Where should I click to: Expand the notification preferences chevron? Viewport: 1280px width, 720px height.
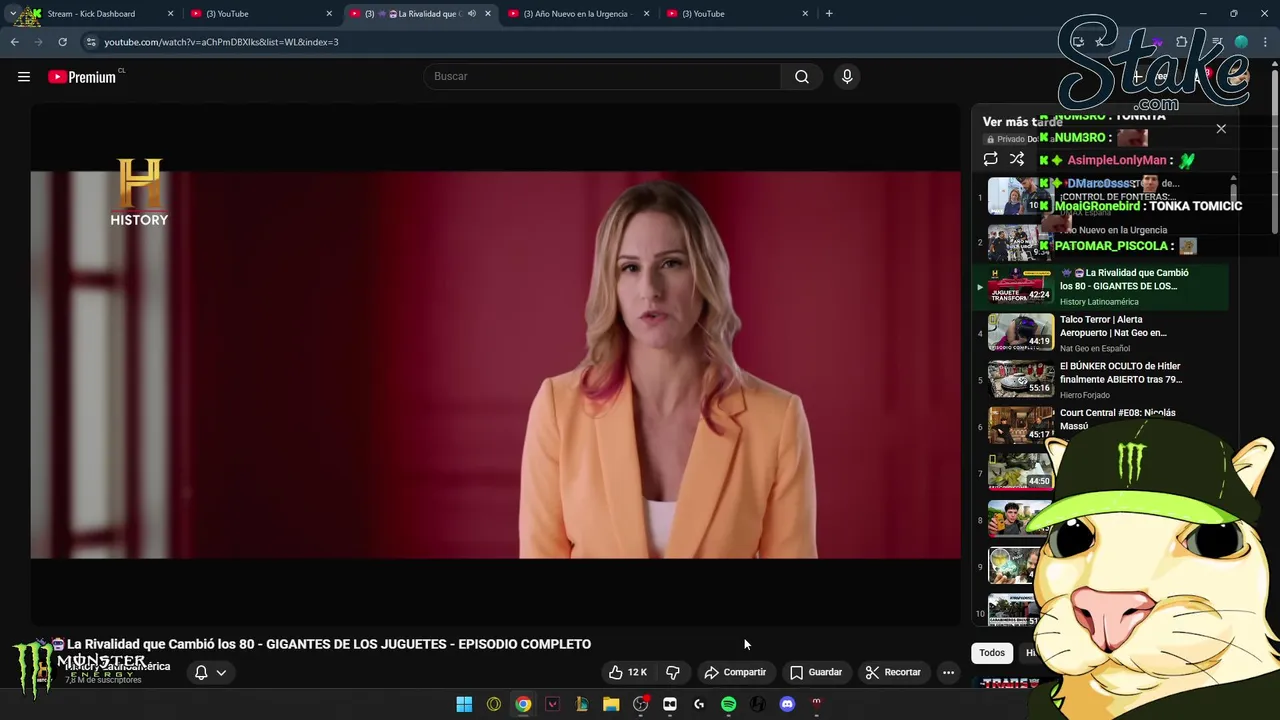[221, 672]
